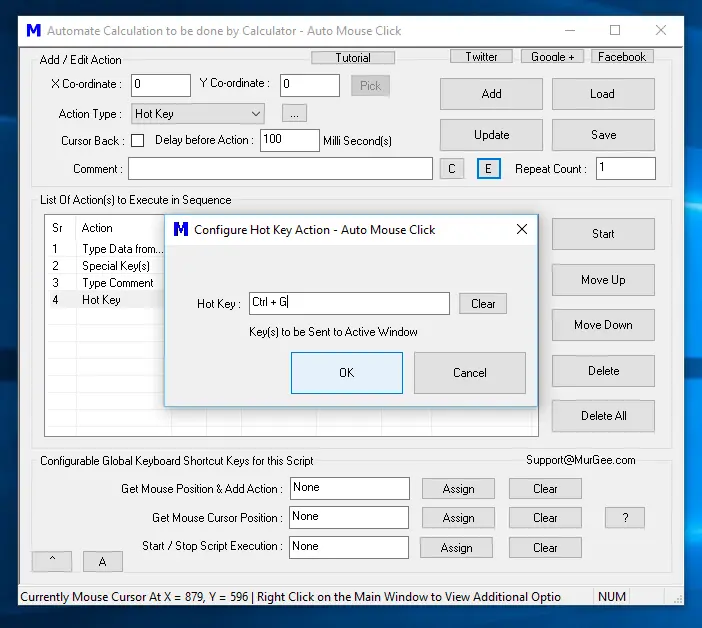Select the Hot Key row in action list
Screen dimensions: 702x628
click(101, 300)
